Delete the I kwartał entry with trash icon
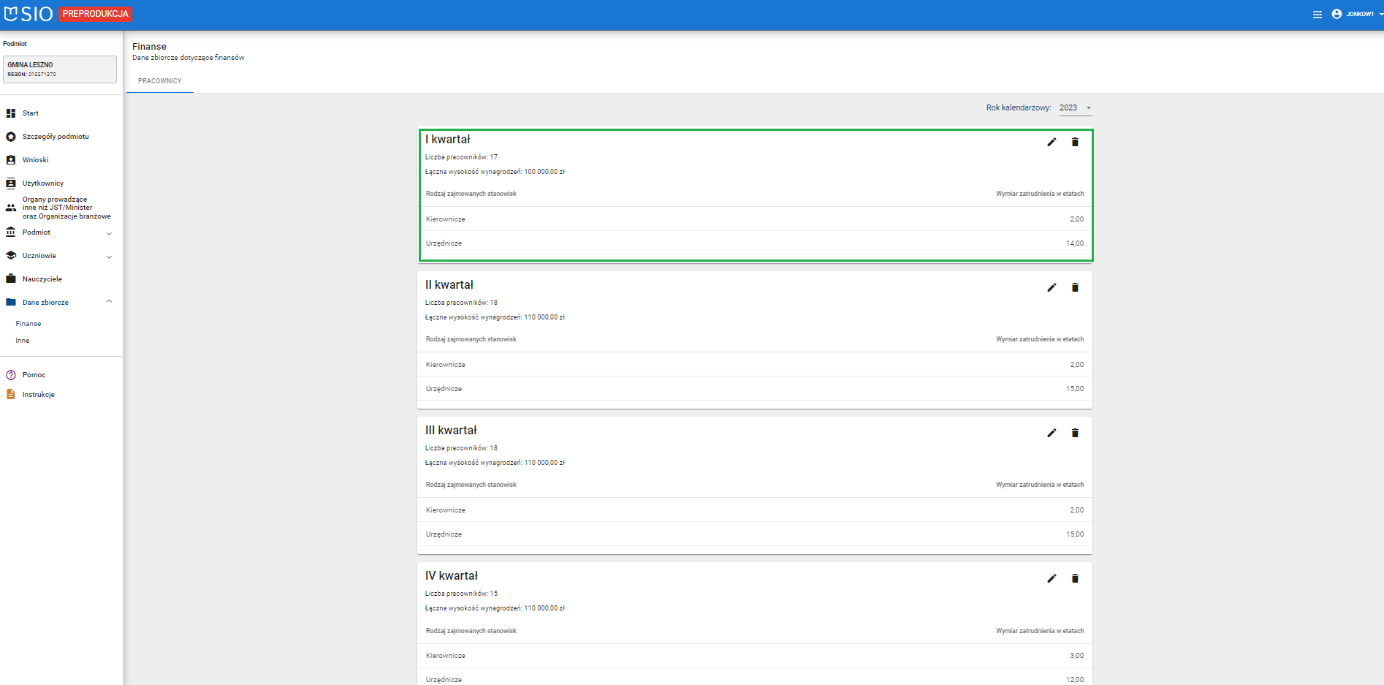The width and height of the screenshot is (1384, 685). coord(1075,142)
